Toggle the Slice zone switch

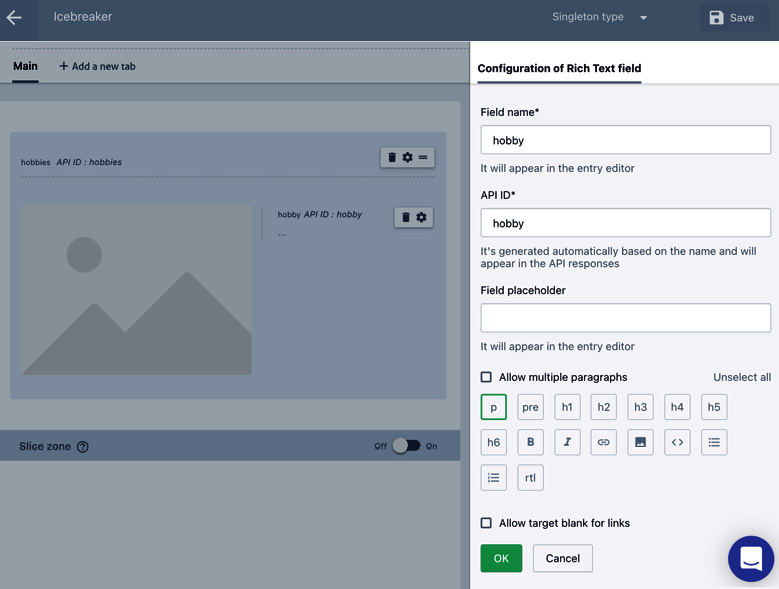[406, 446]
